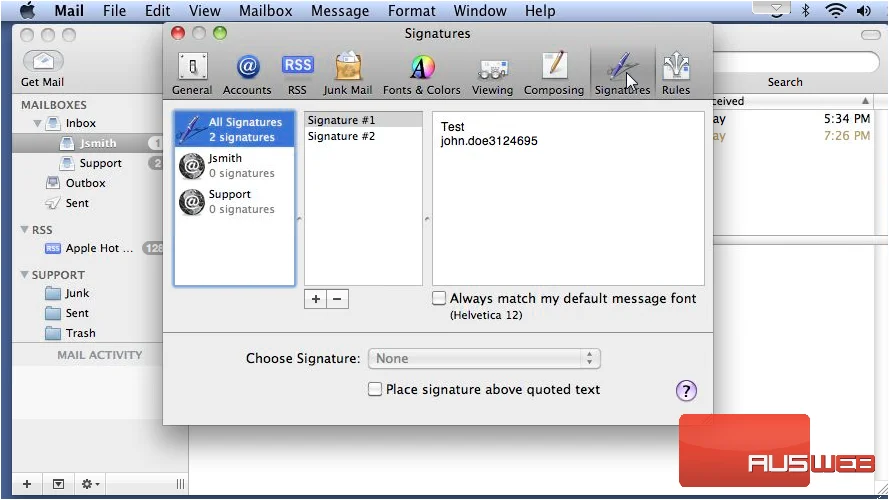This screenshot has width=889, height=500.
Task: Open the RSS preferences pane
Action: point(297,74)
